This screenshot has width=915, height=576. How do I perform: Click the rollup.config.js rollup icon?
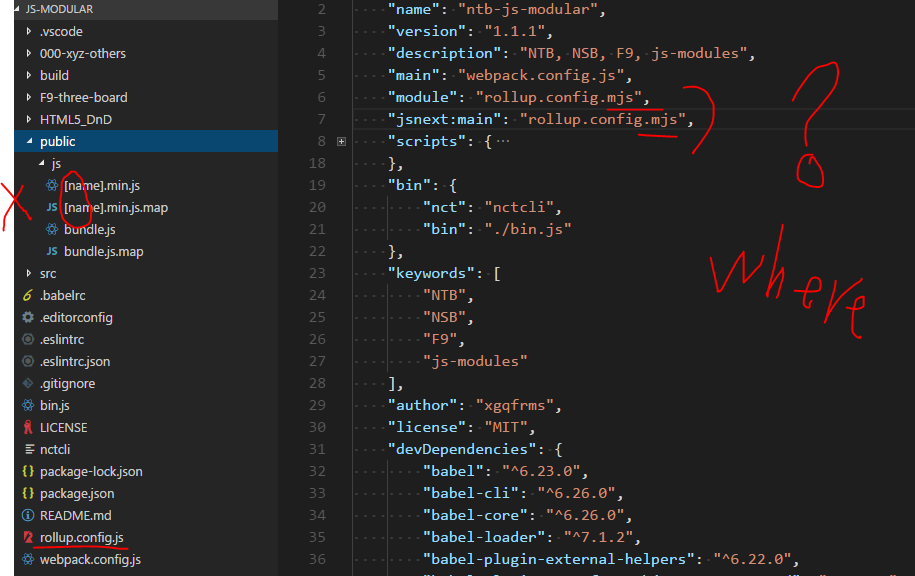tap(27, 537)
